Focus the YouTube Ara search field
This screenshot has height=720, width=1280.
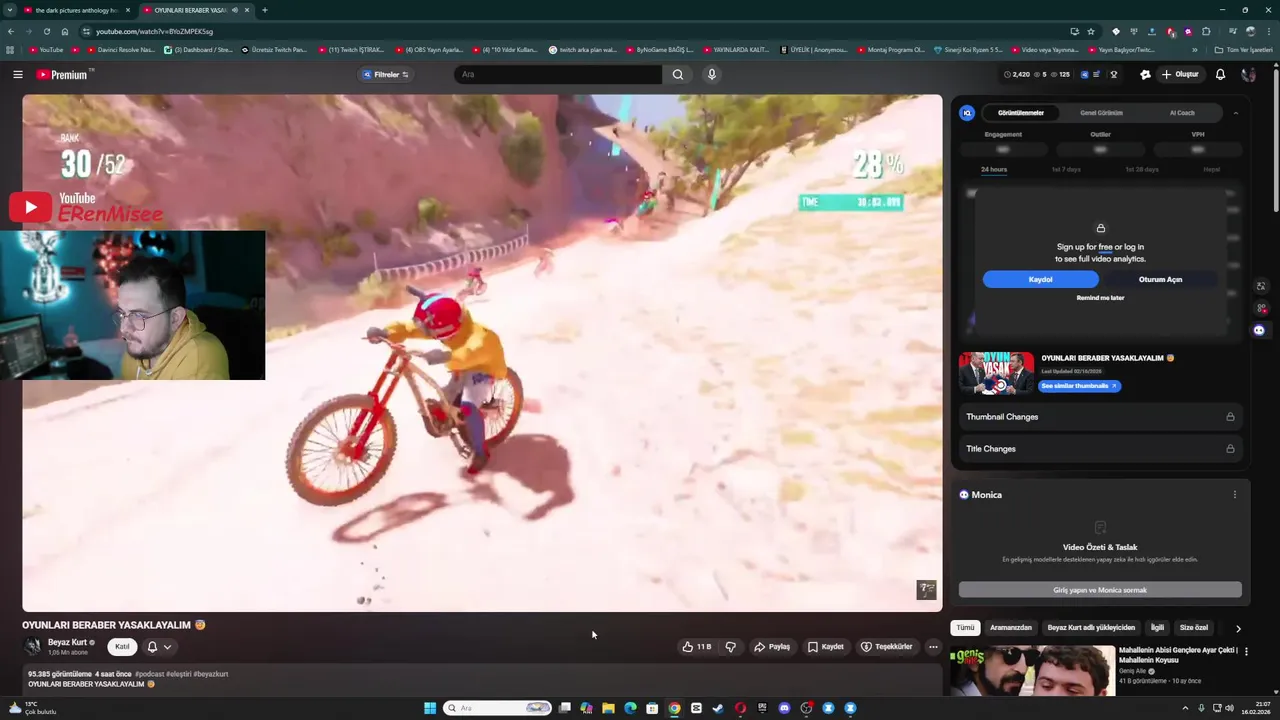click(x=558, y=74)
